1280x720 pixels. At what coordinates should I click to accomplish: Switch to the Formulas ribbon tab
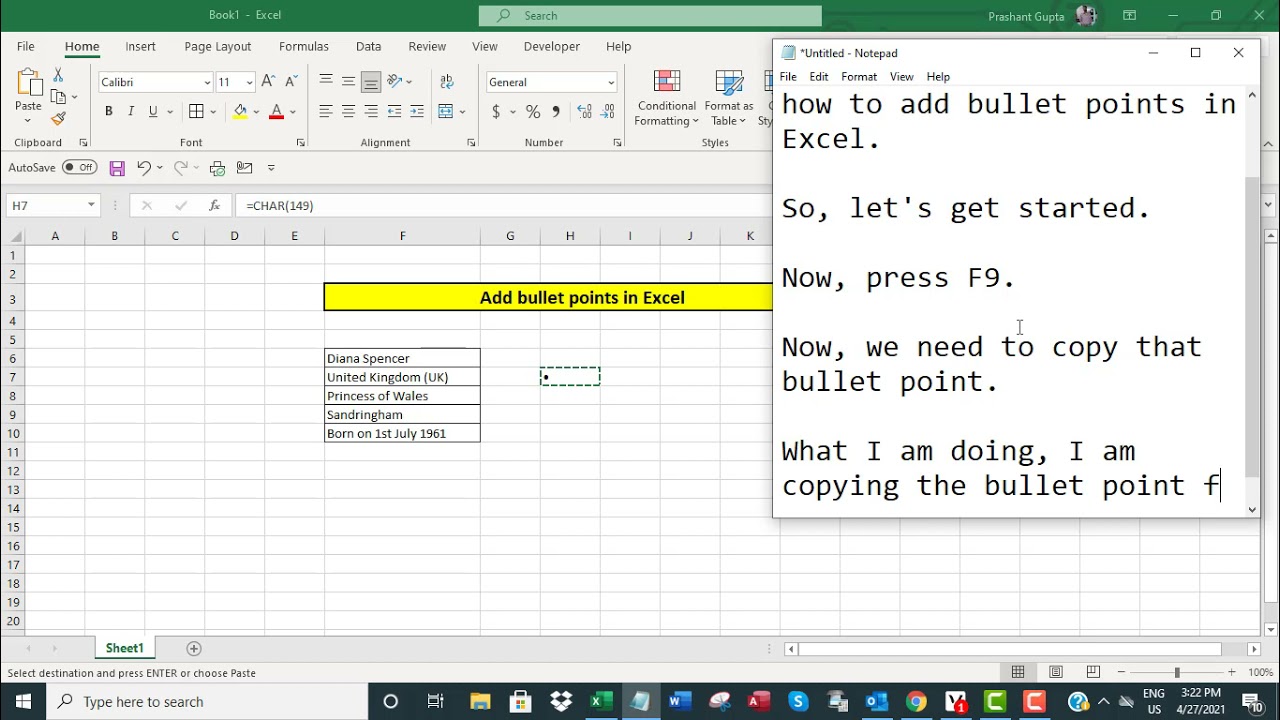click(x=304, y=46)
